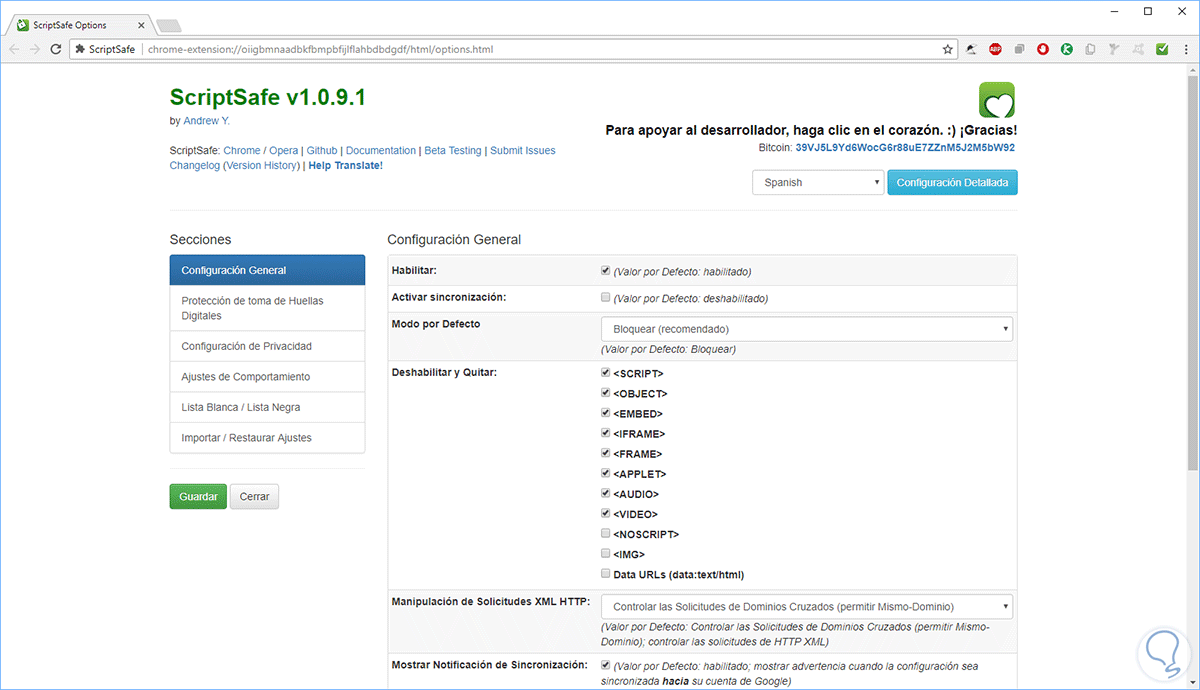Screen dimensions: 1200x690
Task: Click the Help Translate! link
Action: [x=346, y=165]
